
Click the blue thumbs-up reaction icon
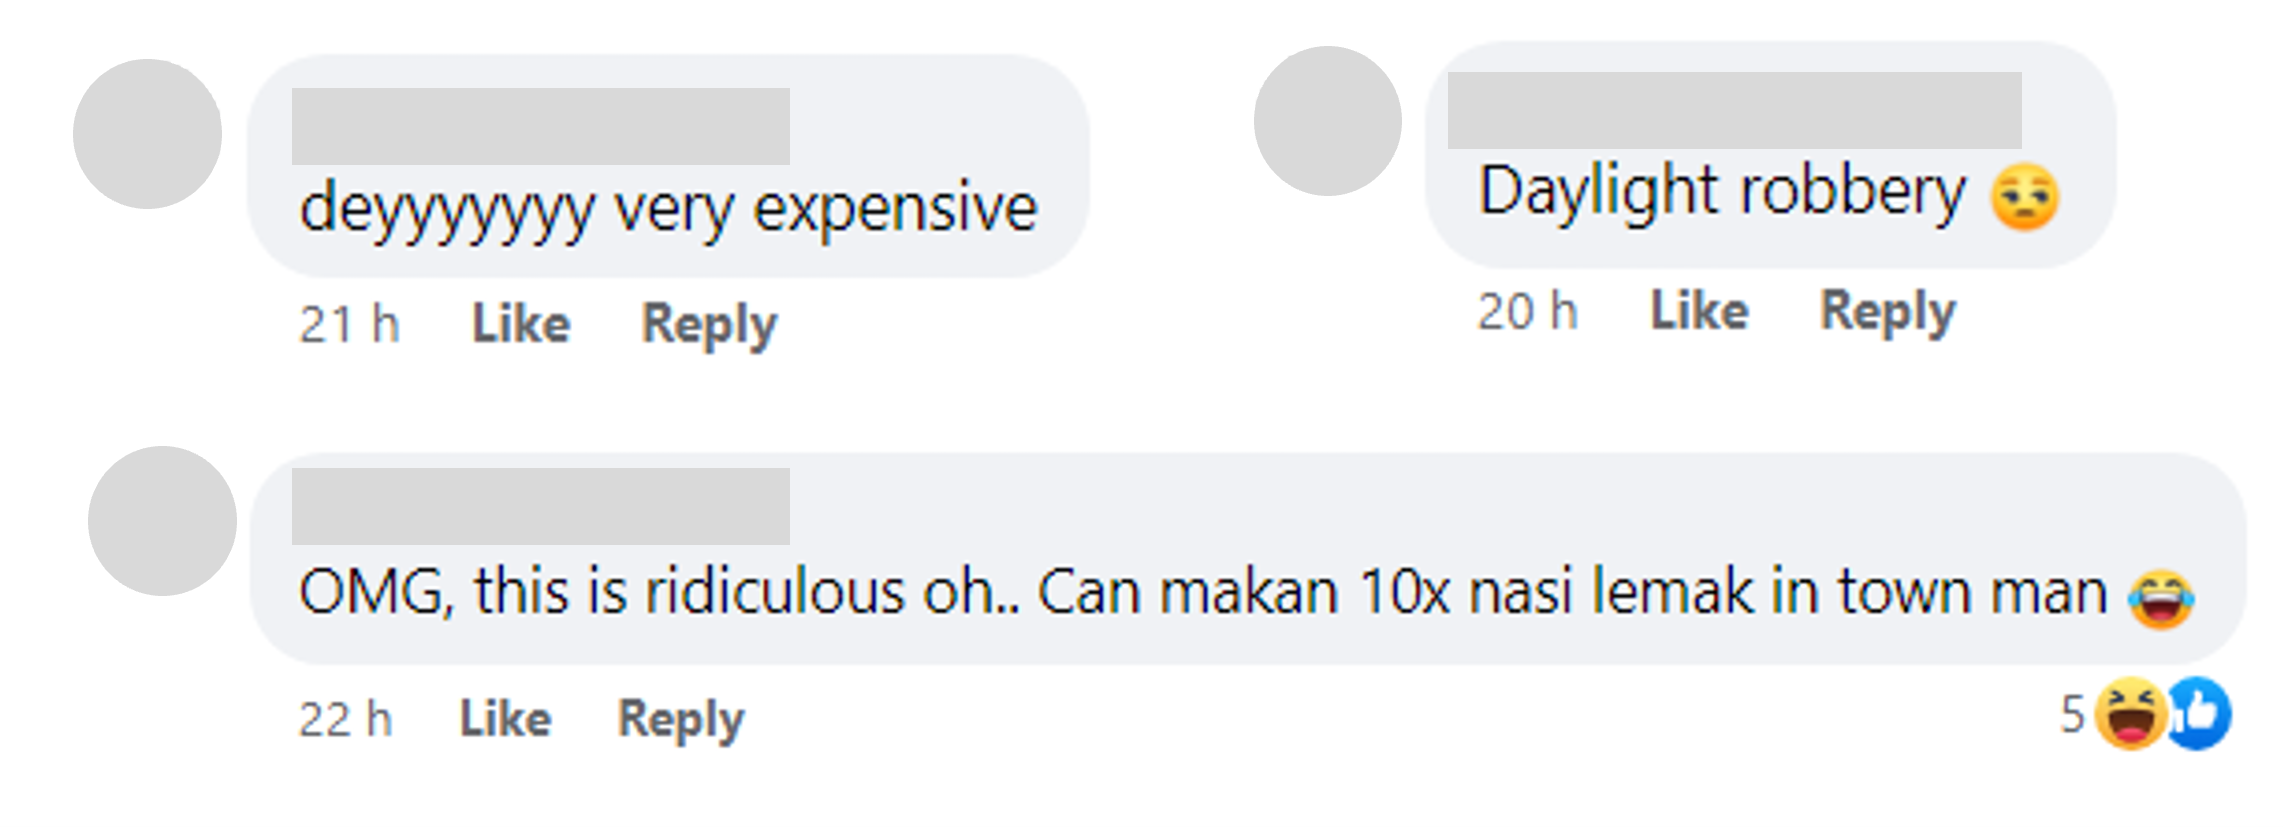pos(2198,713)
